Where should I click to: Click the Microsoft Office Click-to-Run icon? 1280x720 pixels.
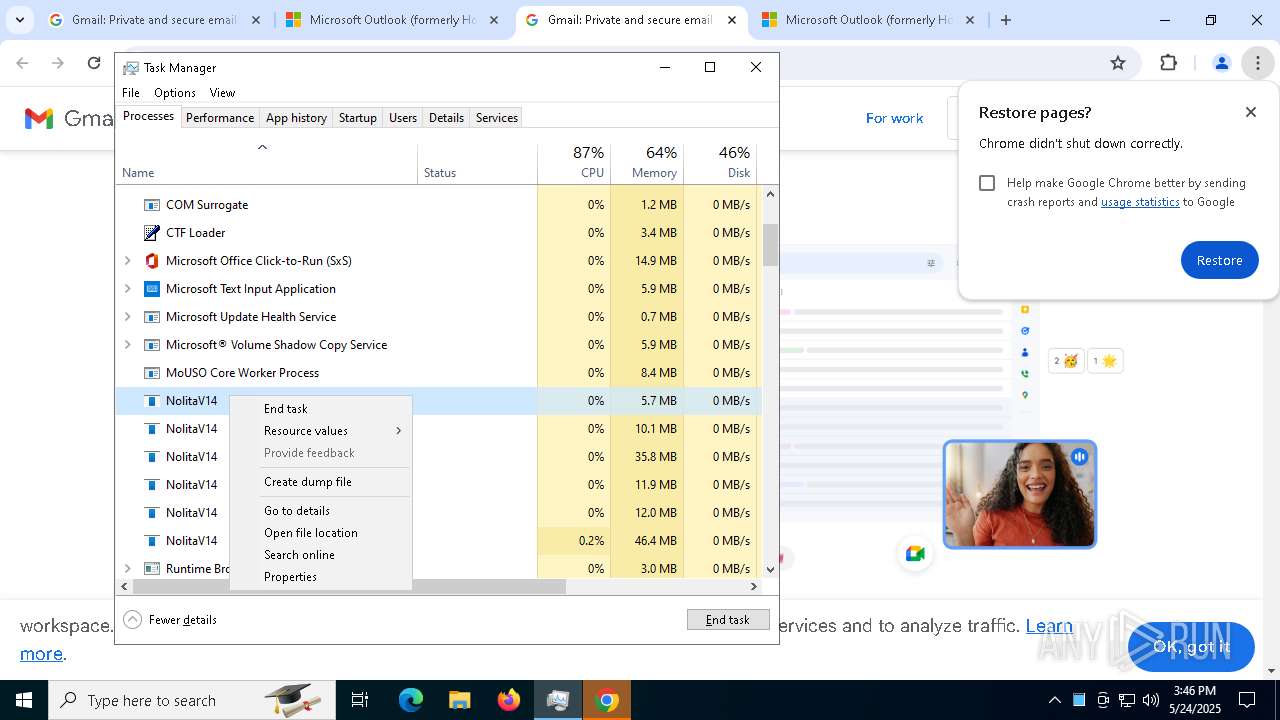(x=152, y=261)
